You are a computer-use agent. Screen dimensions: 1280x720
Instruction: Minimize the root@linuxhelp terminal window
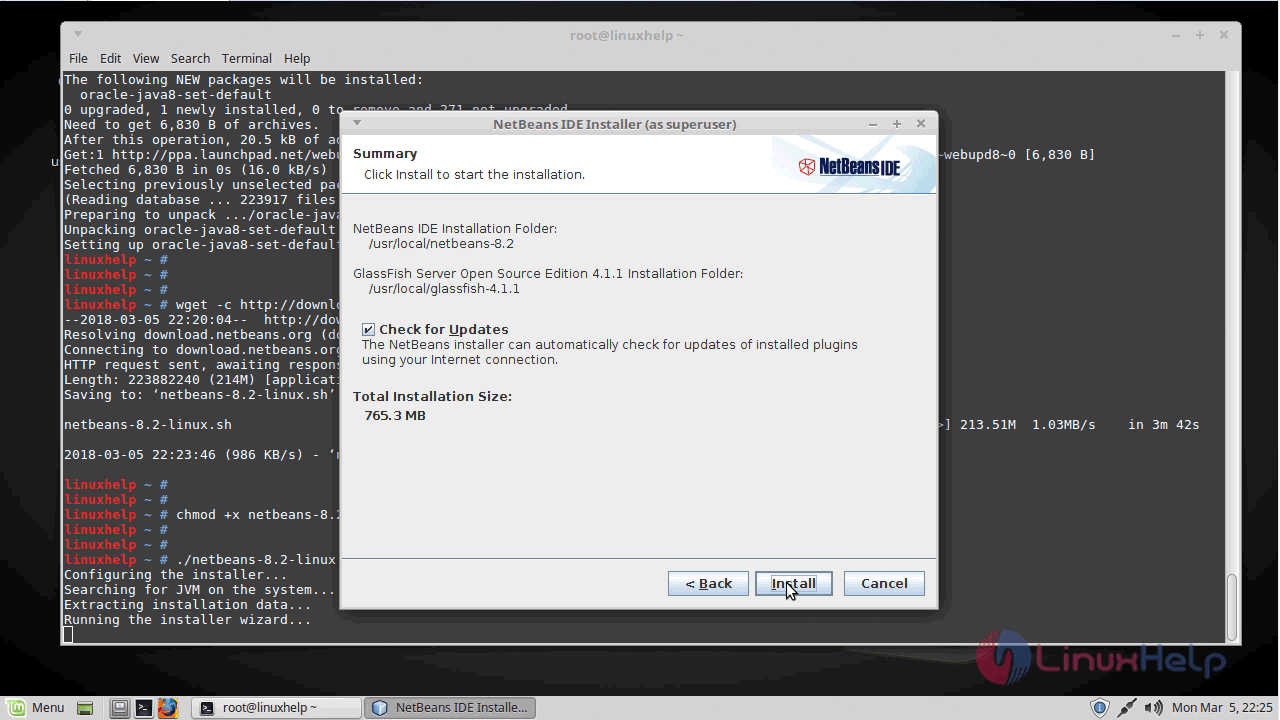1176,35
